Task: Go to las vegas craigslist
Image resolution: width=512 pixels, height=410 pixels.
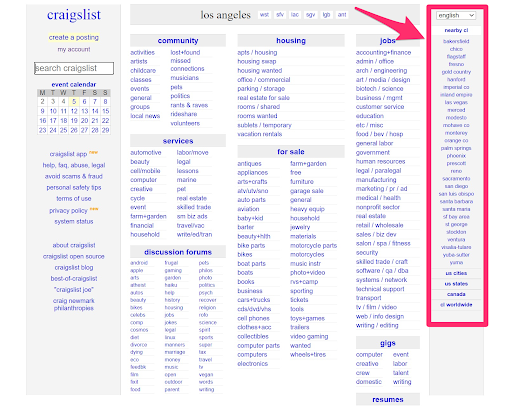Action: click(x=456, y=102)
